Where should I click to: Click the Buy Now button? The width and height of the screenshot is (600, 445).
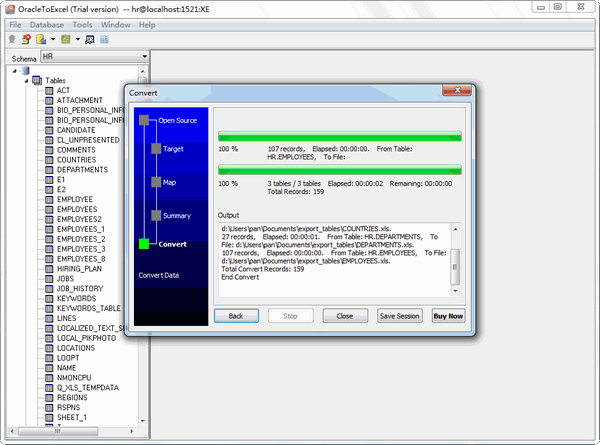447,315
